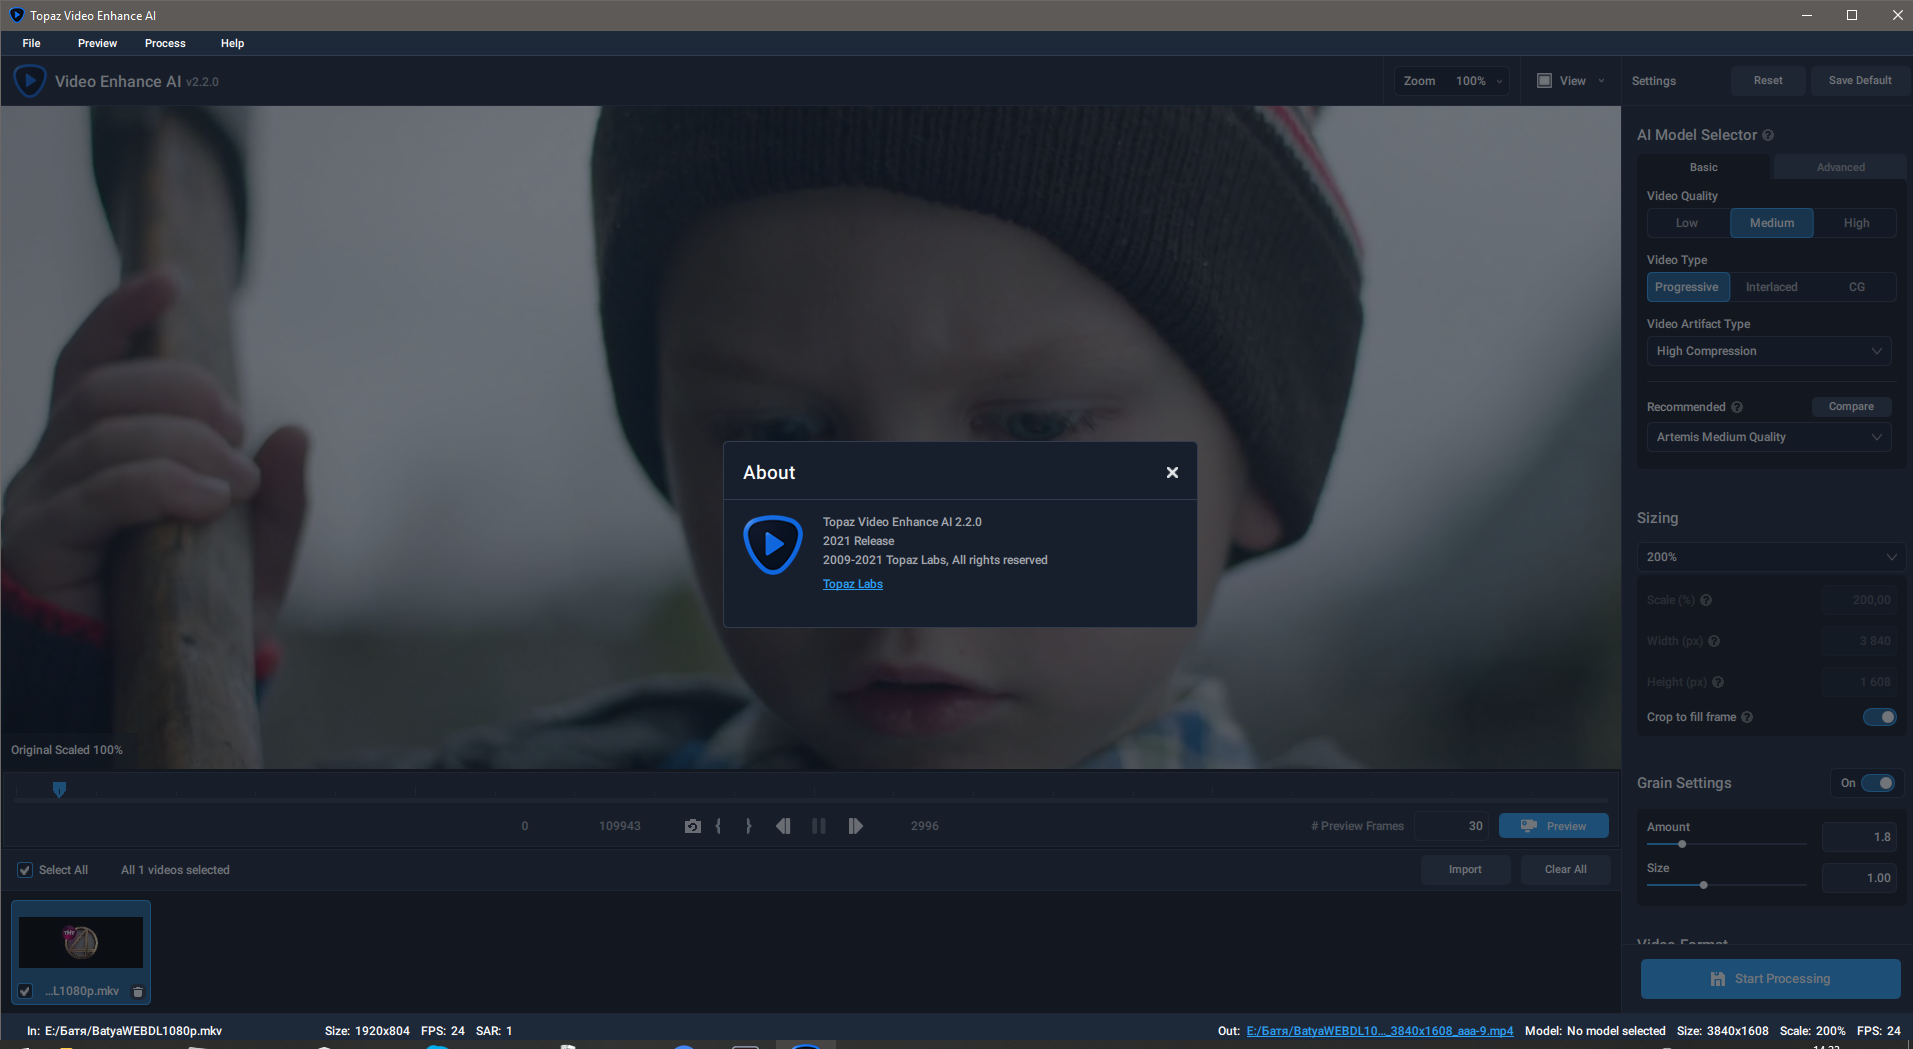The width and height of the screenshot is (1913, 1049).
Task: Click grain Size value field
Action: point(1859,878)
